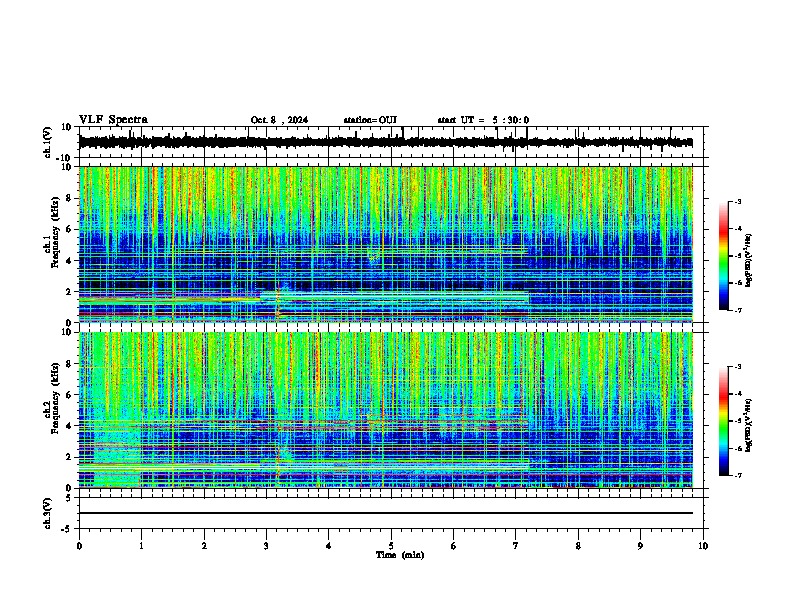Click the 'station=OUJ' label

point(370,120)
